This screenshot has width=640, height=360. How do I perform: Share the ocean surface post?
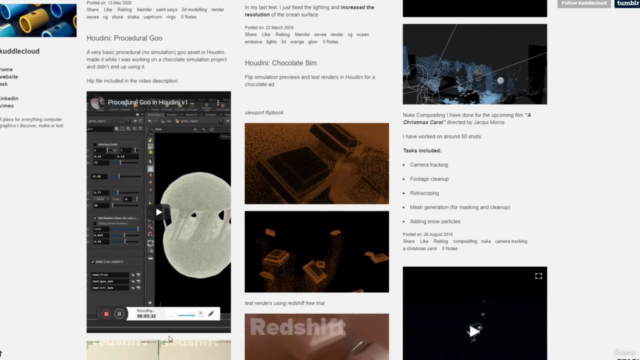251,34
